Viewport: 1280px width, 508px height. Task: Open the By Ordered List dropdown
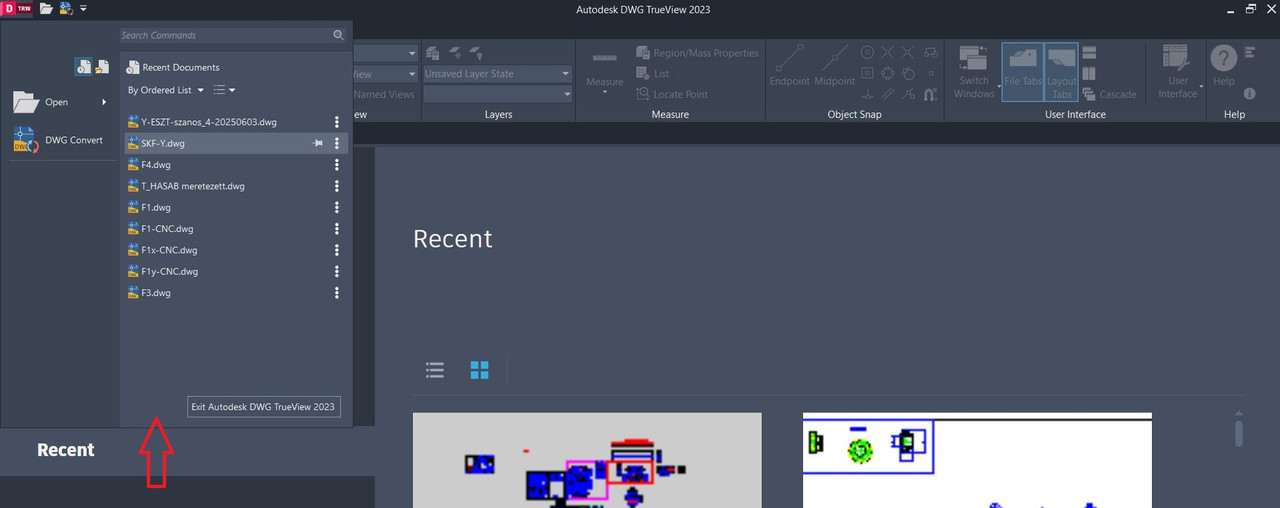coord(166,90)
